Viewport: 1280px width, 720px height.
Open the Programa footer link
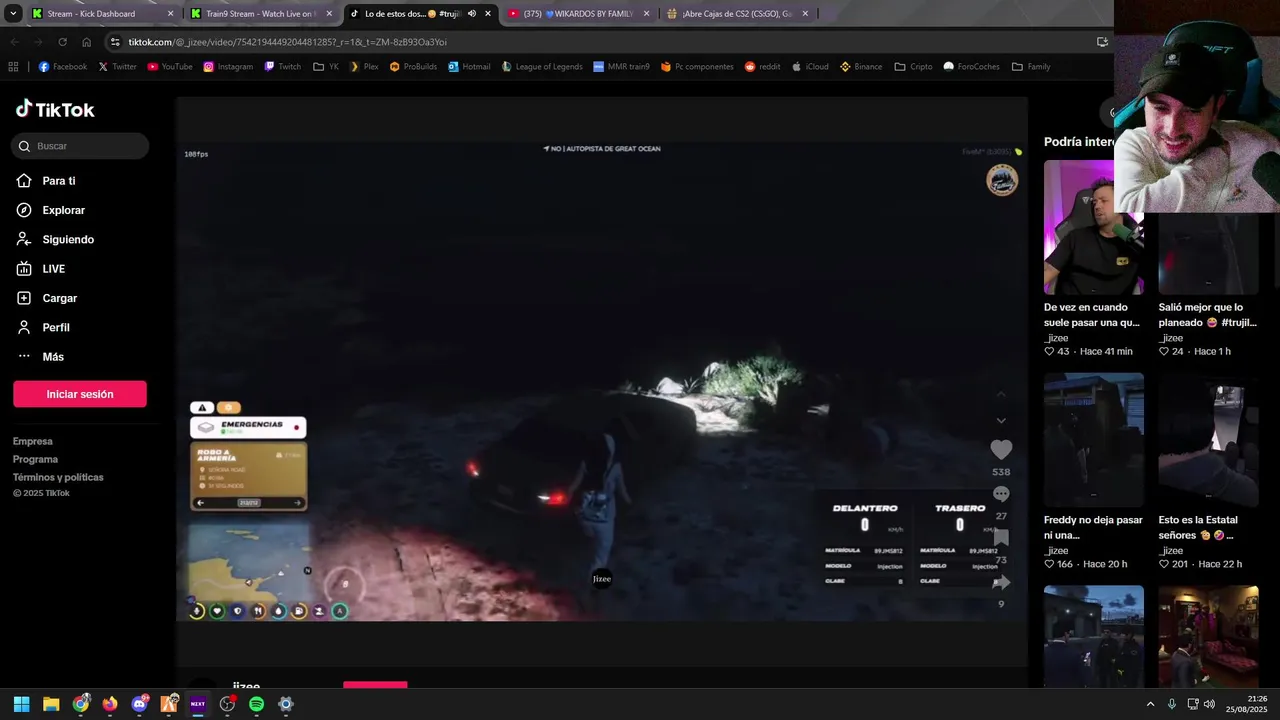36,459
